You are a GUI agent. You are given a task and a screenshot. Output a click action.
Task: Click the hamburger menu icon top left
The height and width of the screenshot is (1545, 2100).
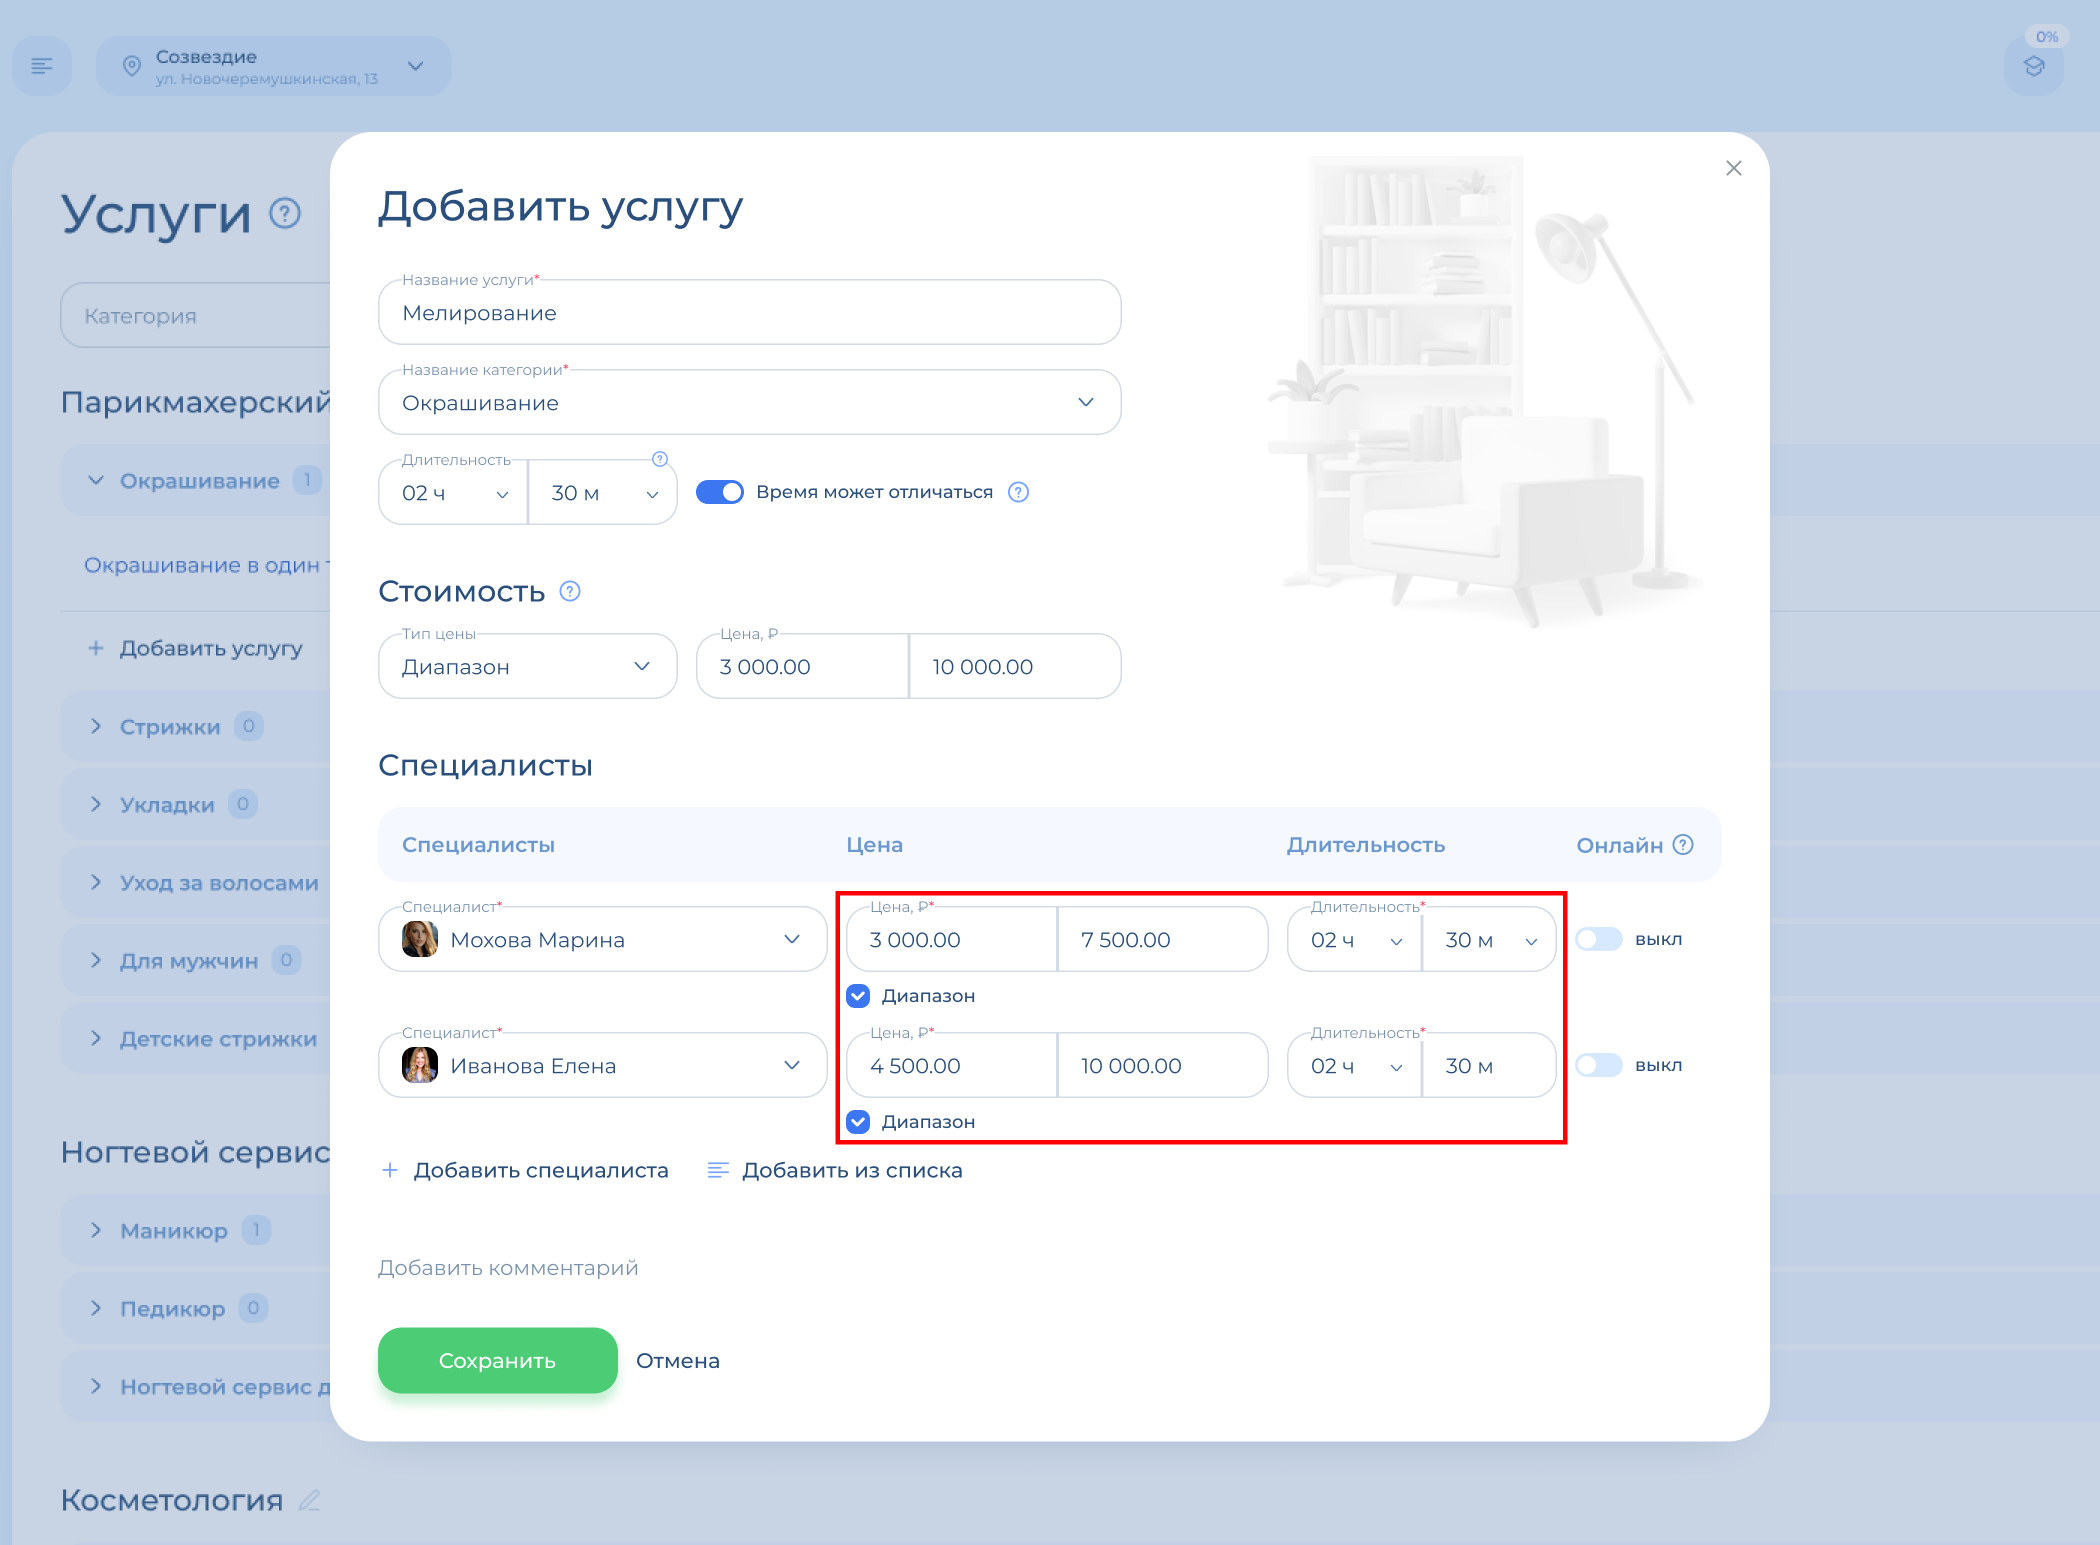[42, 66]
